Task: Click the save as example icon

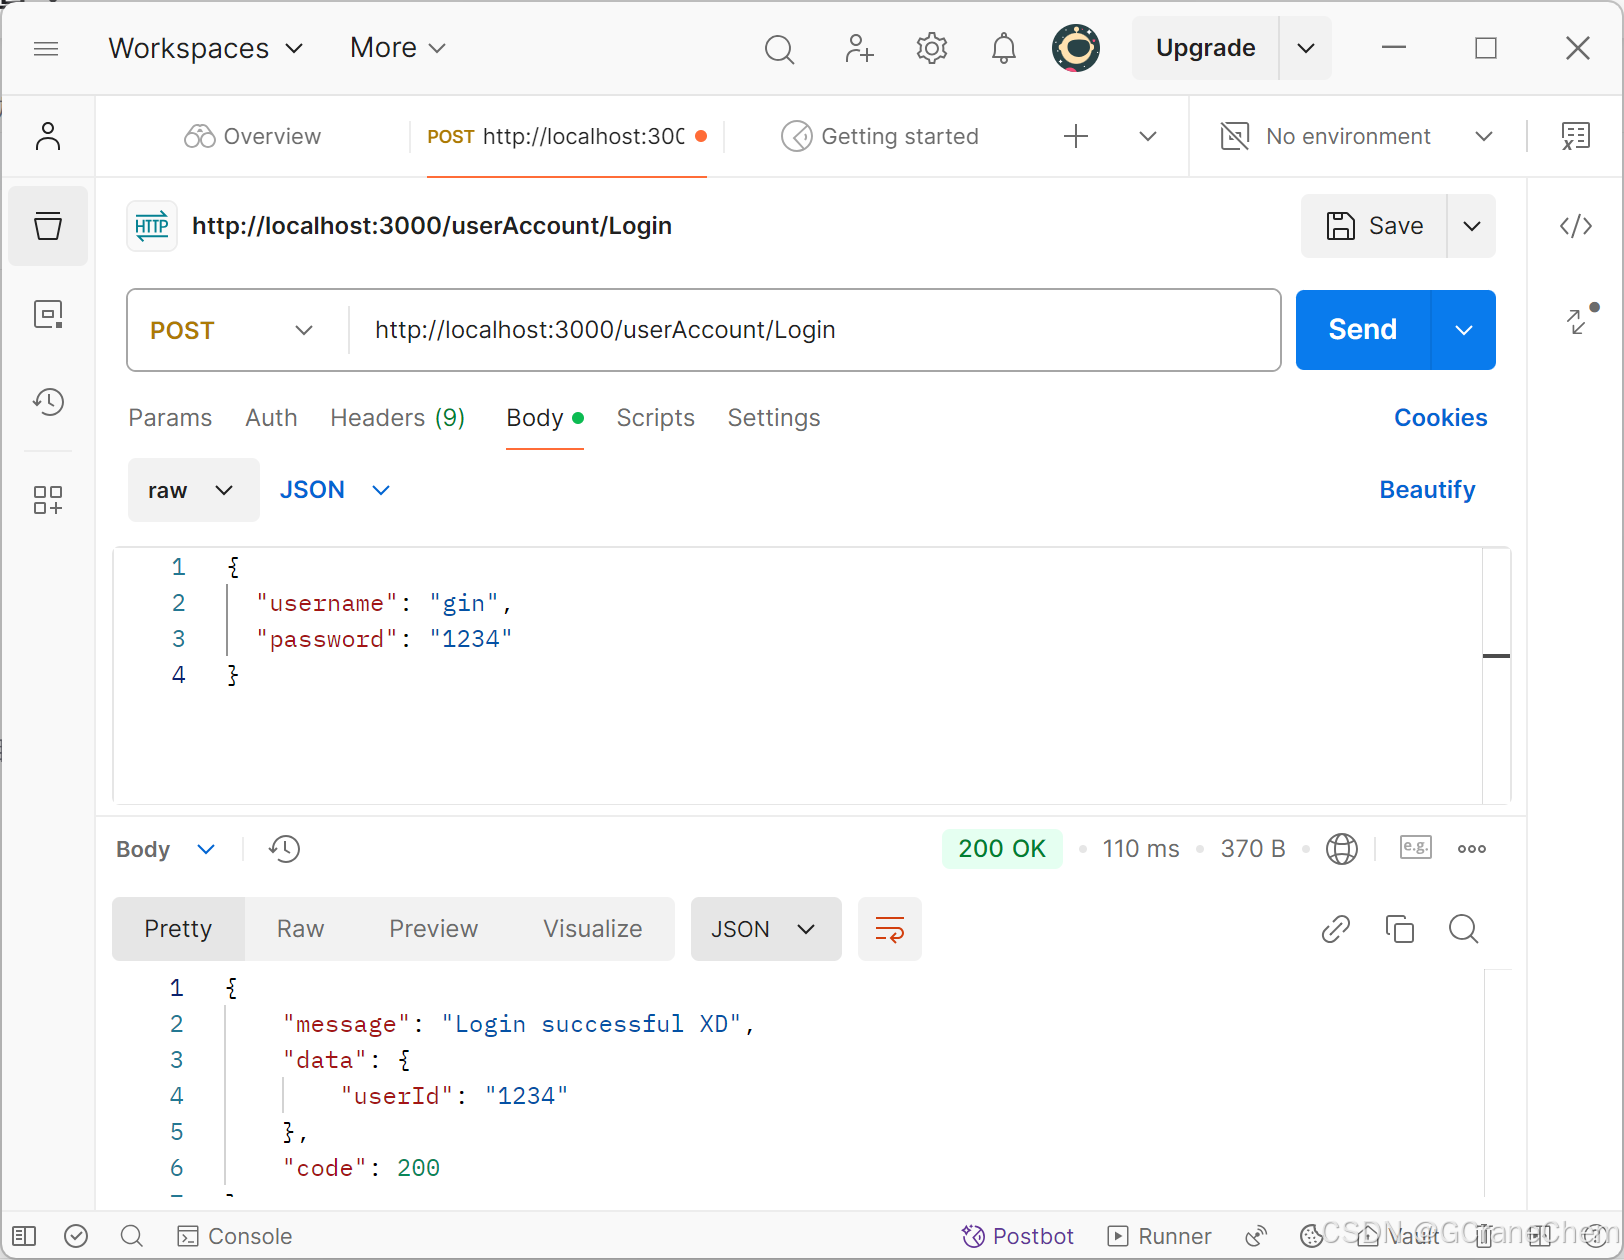Action: (x=1416, y=847)
